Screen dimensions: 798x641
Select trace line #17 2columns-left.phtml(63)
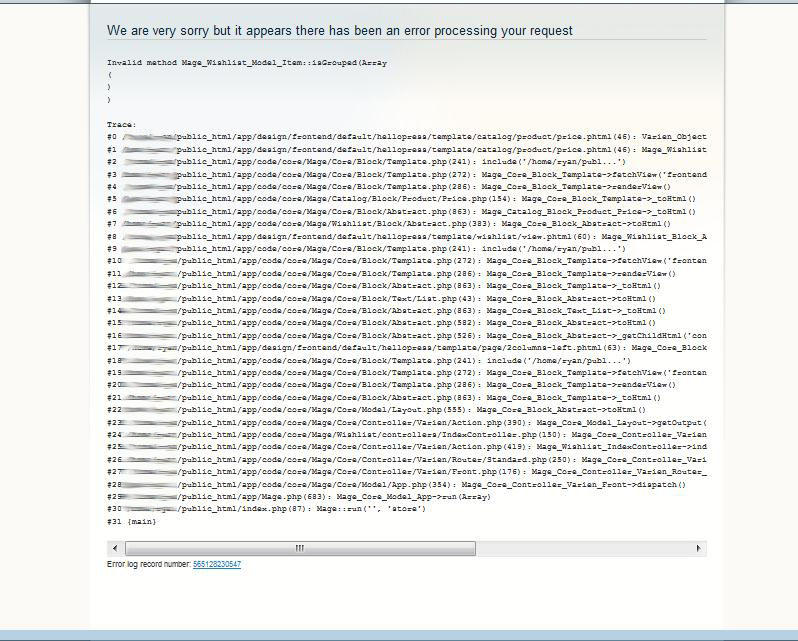[407, 348]
